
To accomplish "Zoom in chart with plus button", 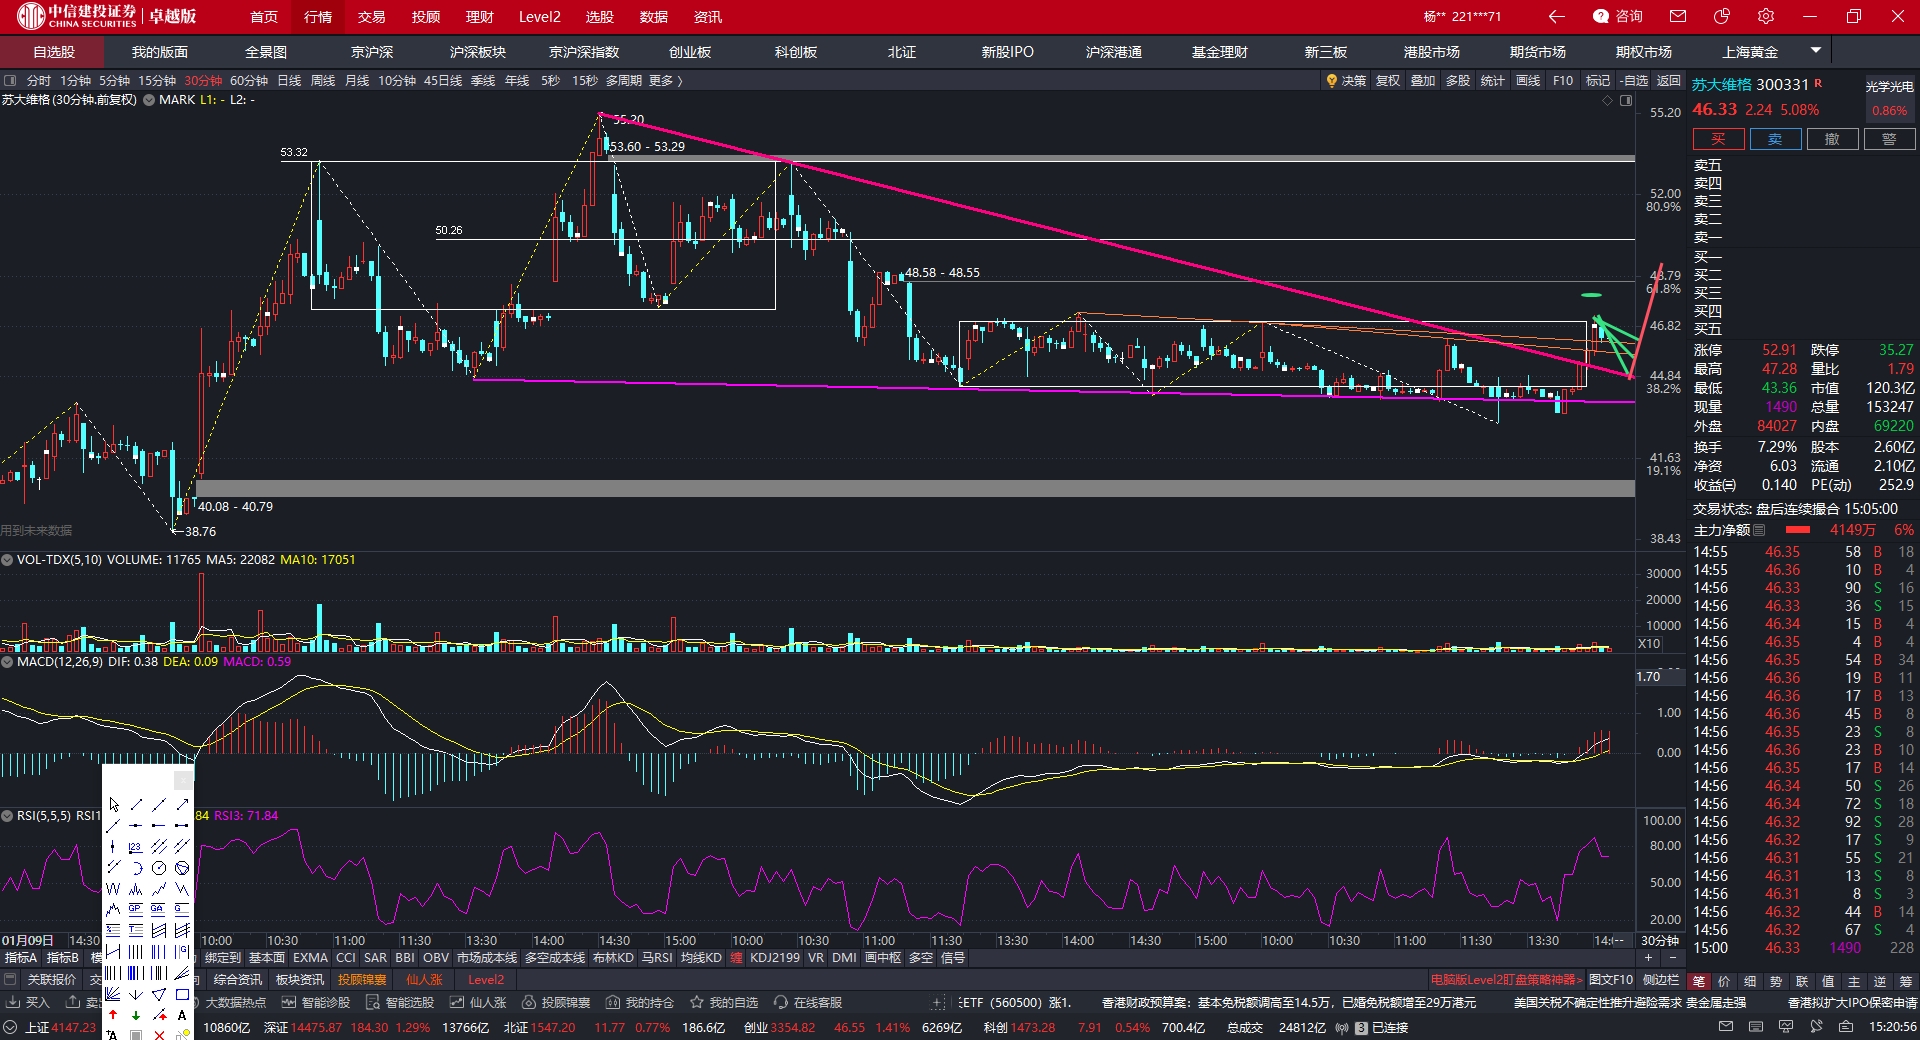I will (1648, 958).
